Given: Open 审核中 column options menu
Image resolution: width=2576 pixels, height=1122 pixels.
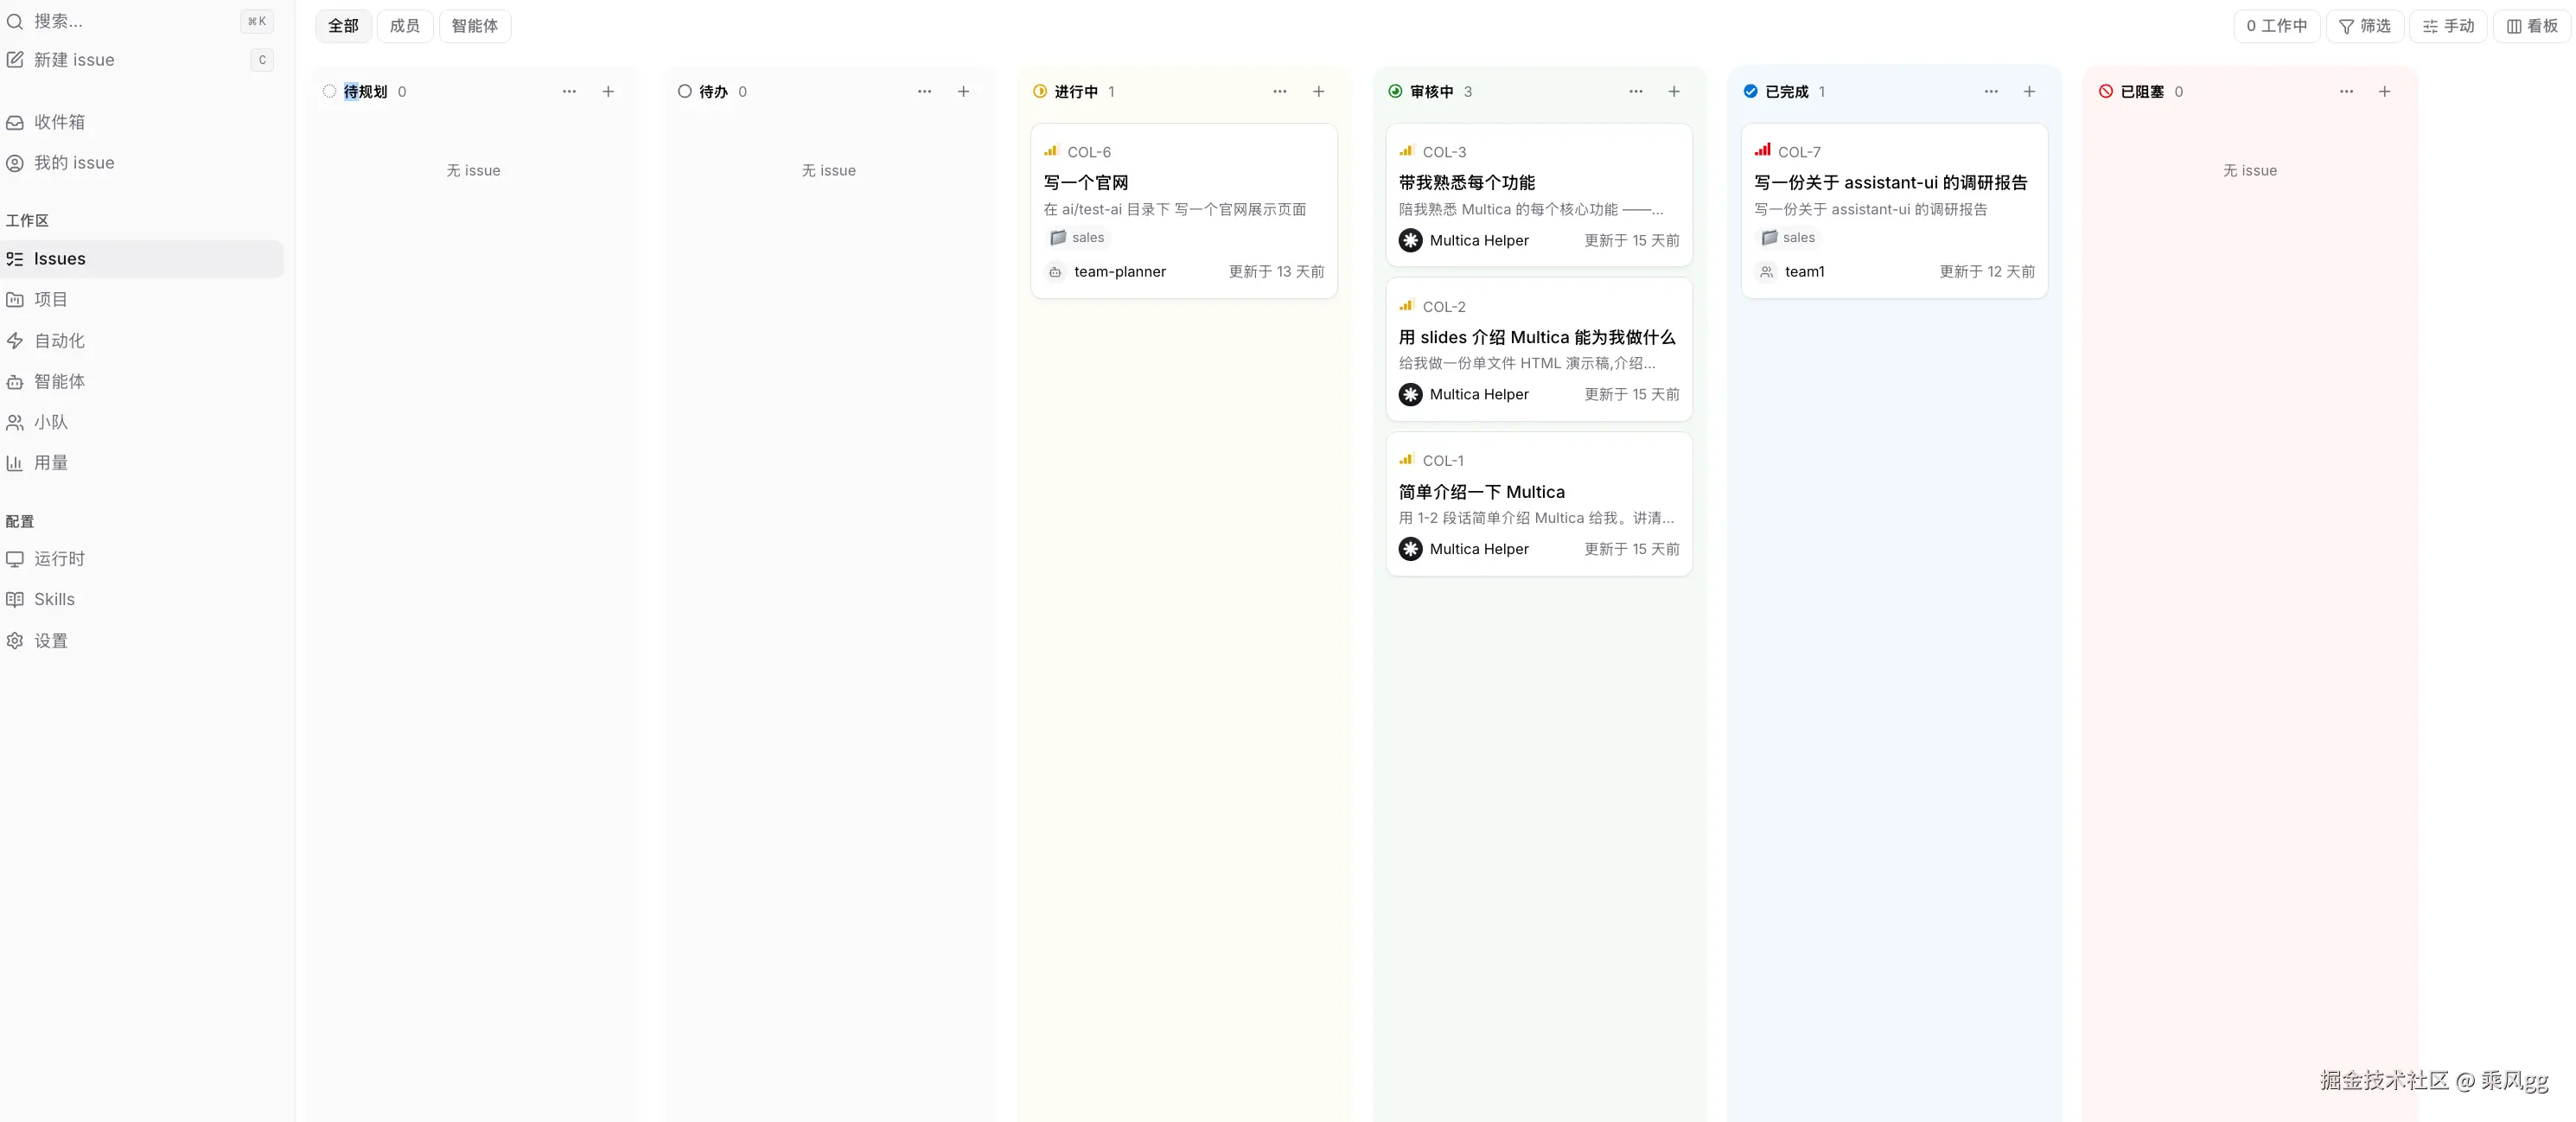Looking at the screenshot, I should pos(1636,92).
